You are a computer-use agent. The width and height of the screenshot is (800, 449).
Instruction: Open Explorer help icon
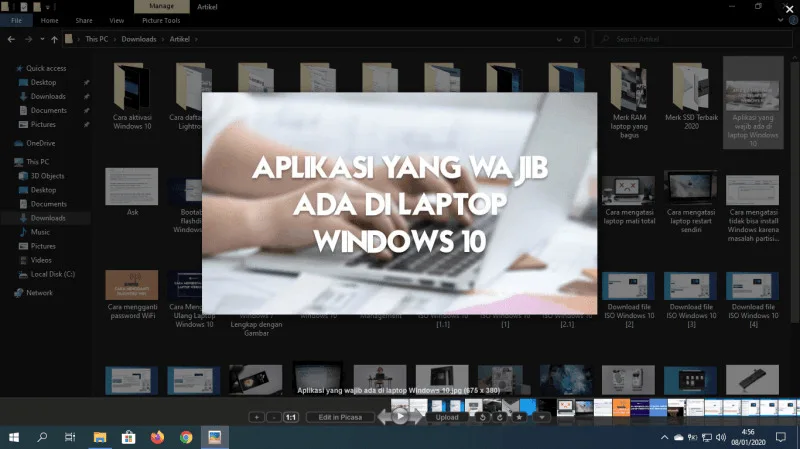793,20
